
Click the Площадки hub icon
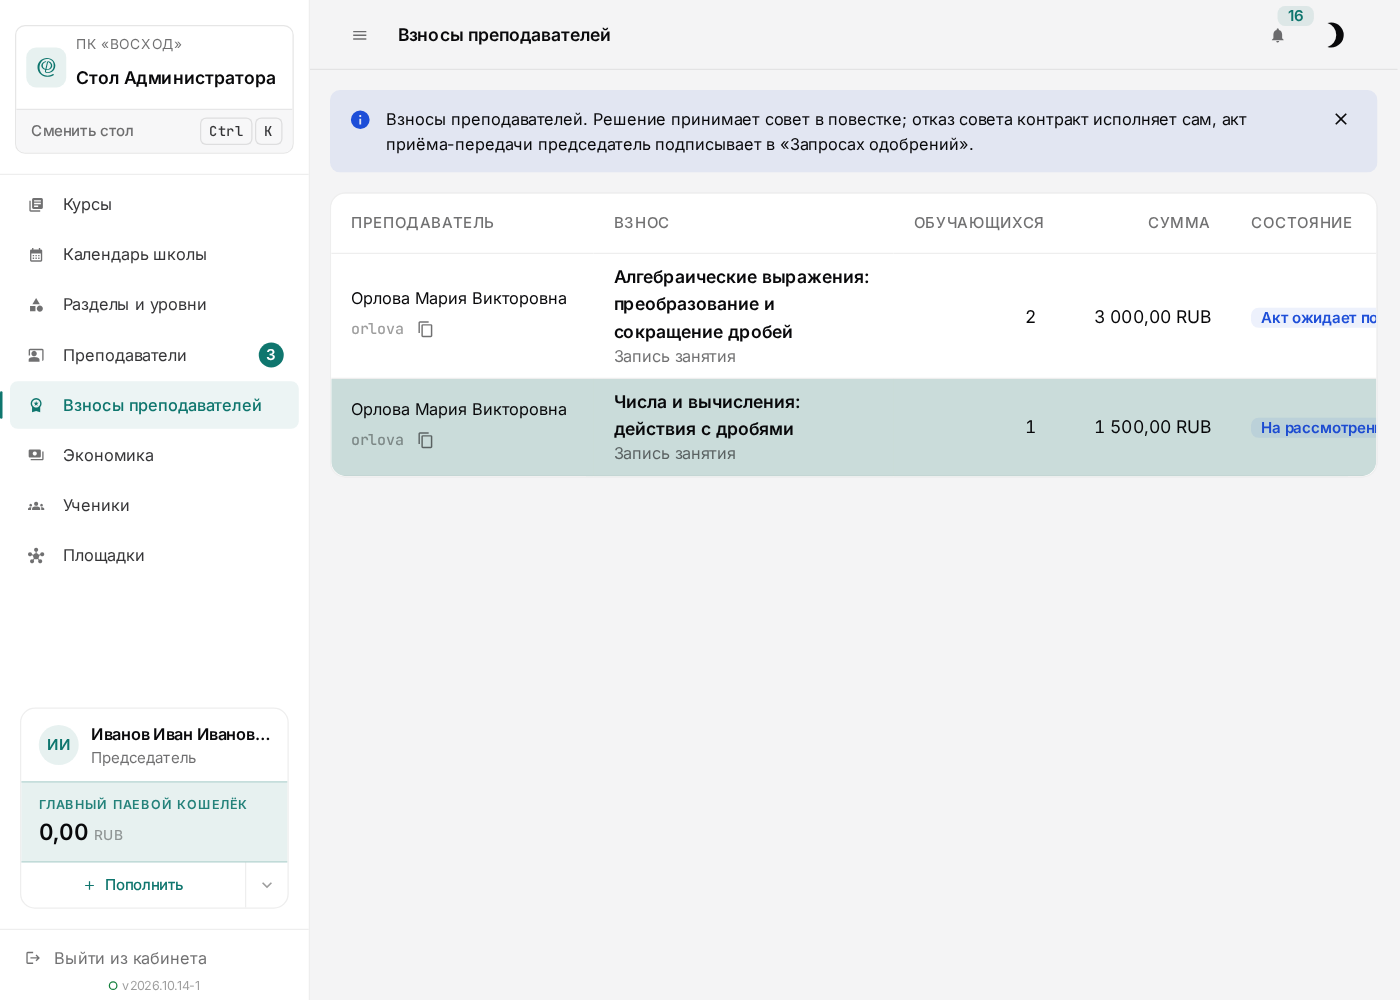click(x=36, y=556)
